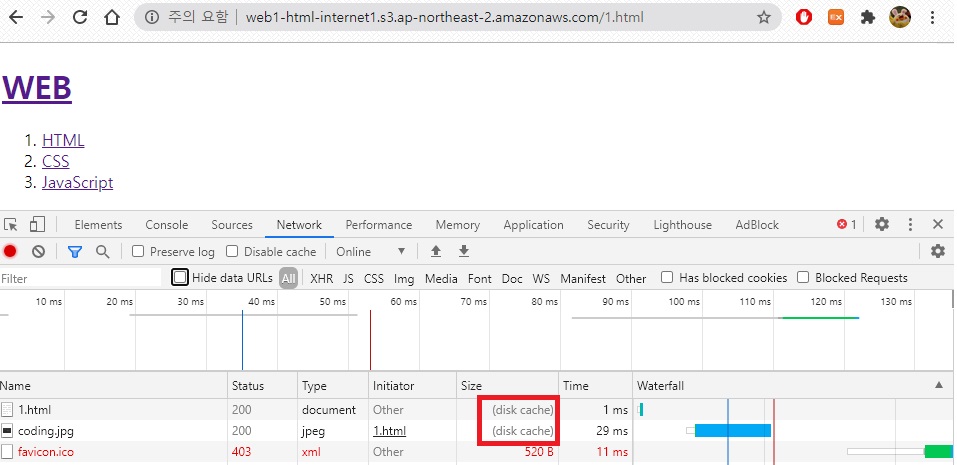Open the Lighthouse tab
Image resolution: width=957 pixels, height=465 pixels.
pyautogui.click(x=682, y=225)
